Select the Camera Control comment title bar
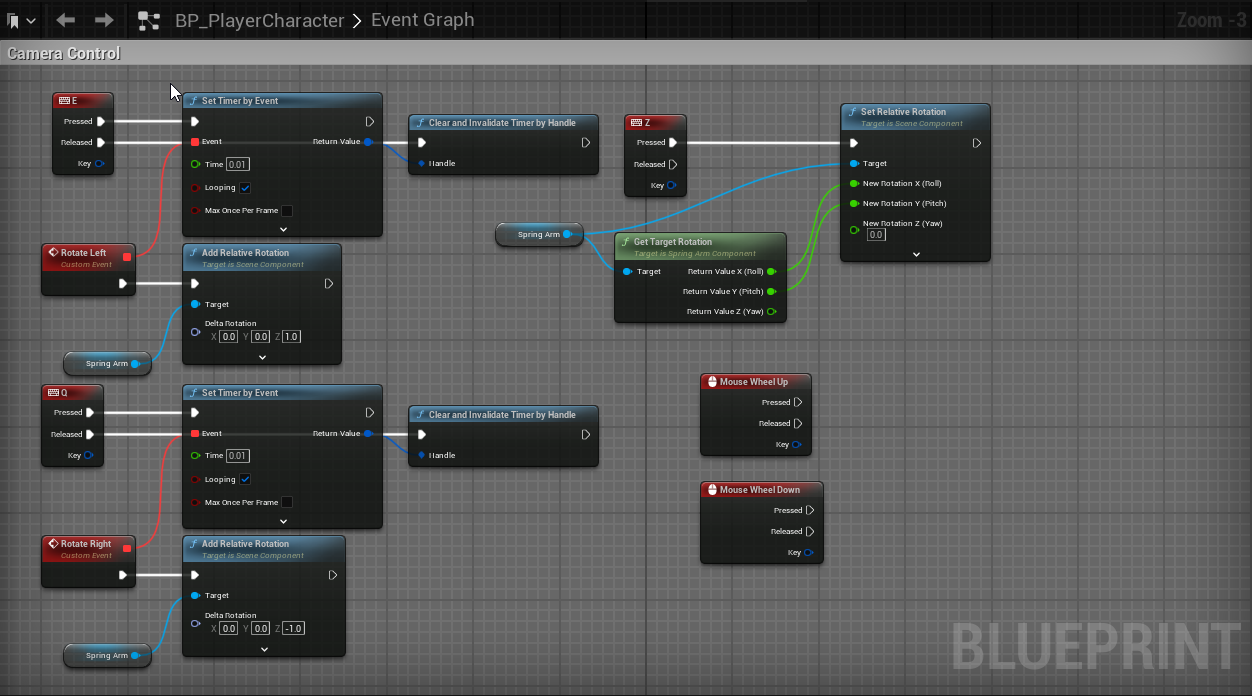1252x696 pixels. point(626,53)
